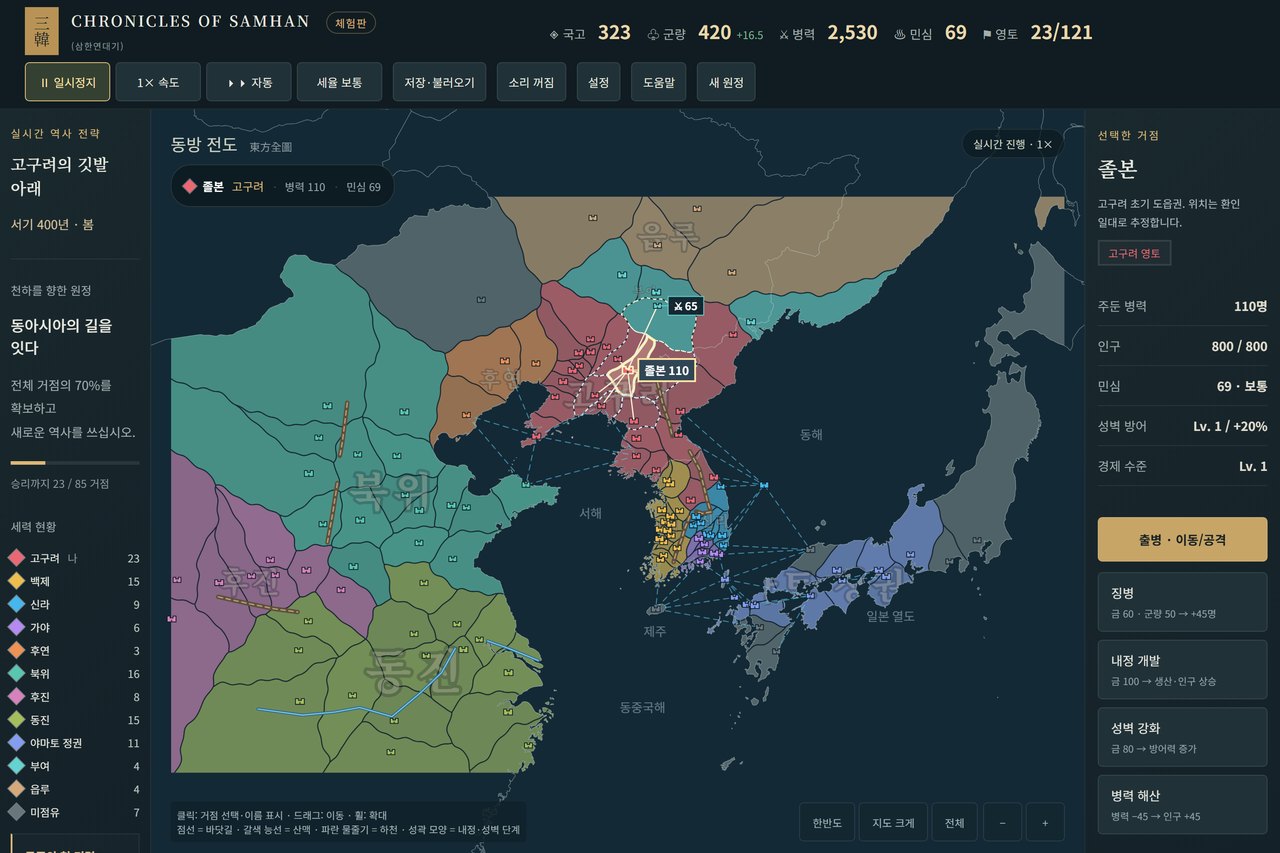Click the 군량 provisions icon in the top bar
Screen dimensions: 1280x853
653,34
